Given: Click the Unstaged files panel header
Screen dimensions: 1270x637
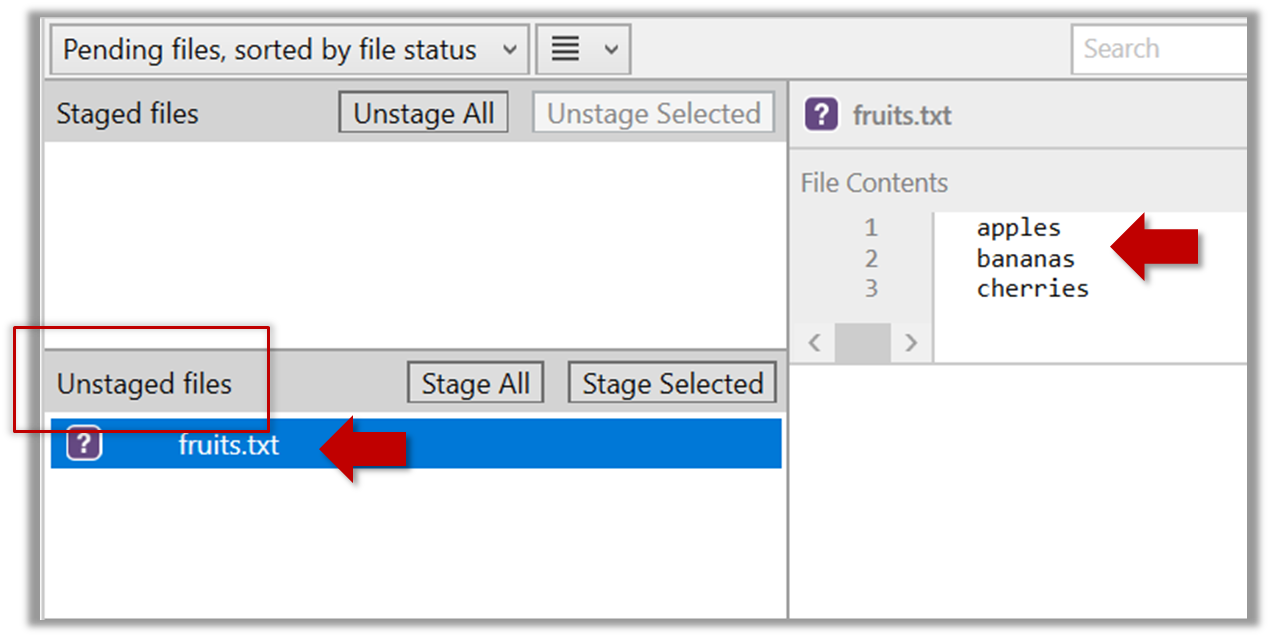Looking at the screenshot, I should coord(144,384).
